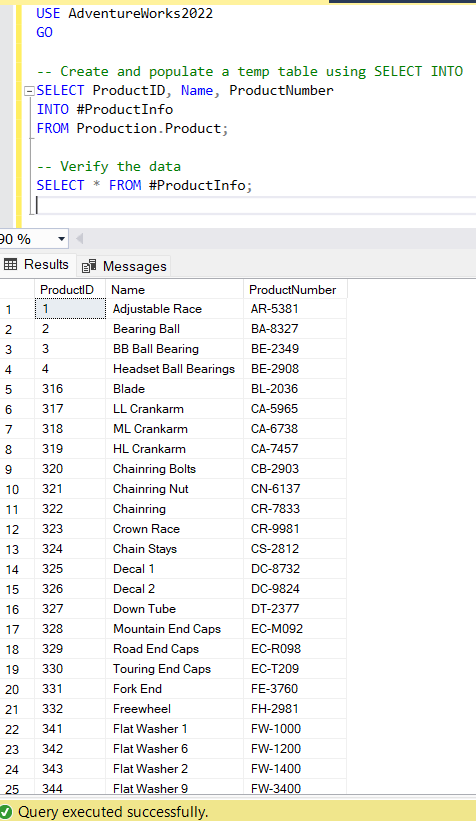This screenshot has width=476, height=821.
Task: Click the cell containing BL-2036
Action: 295,389
